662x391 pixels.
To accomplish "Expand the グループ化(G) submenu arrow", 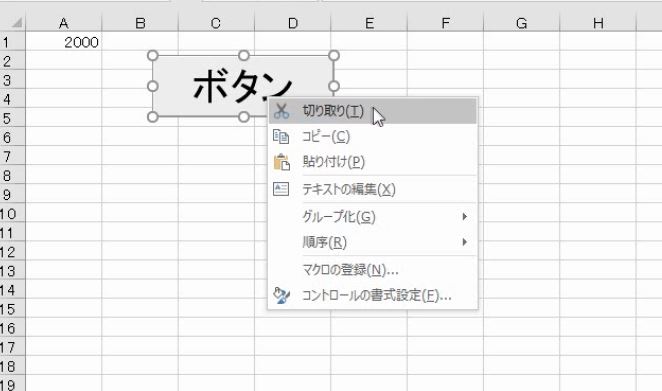I will [464, 217].
